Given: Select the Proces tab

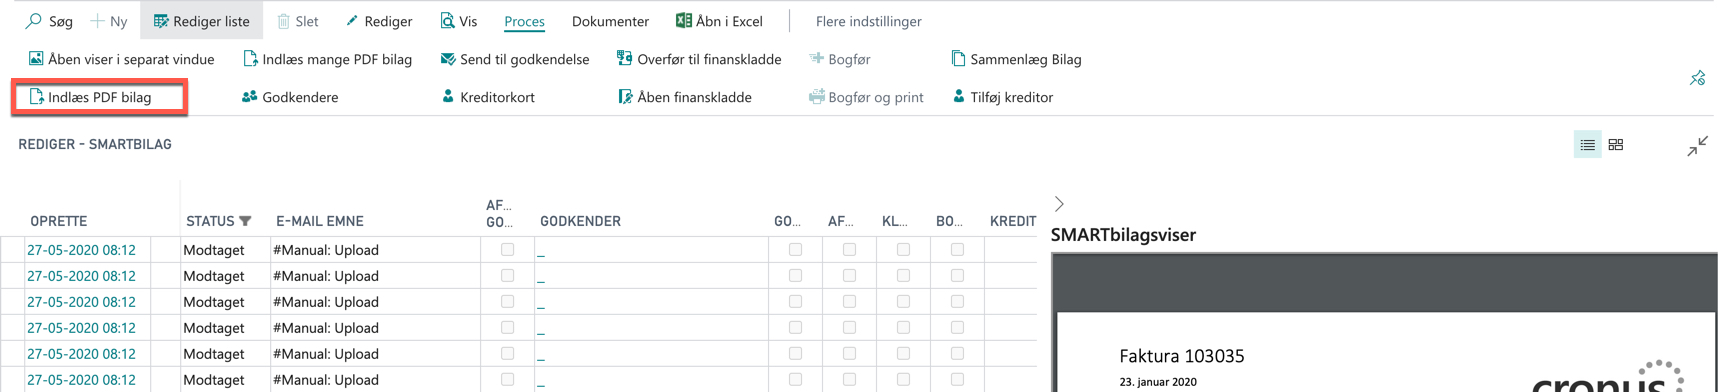Looking at the screenshot, I should [x=524, y=21].
